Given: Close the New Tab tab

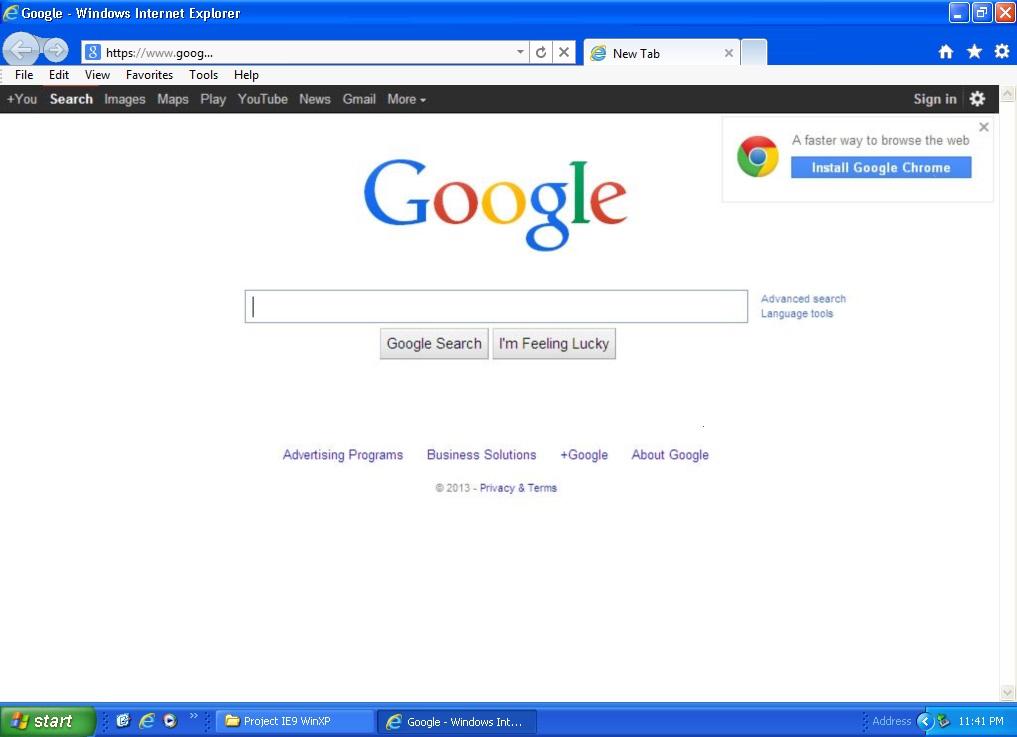Looking at the screenshot, I should click(x=728, y=53).
